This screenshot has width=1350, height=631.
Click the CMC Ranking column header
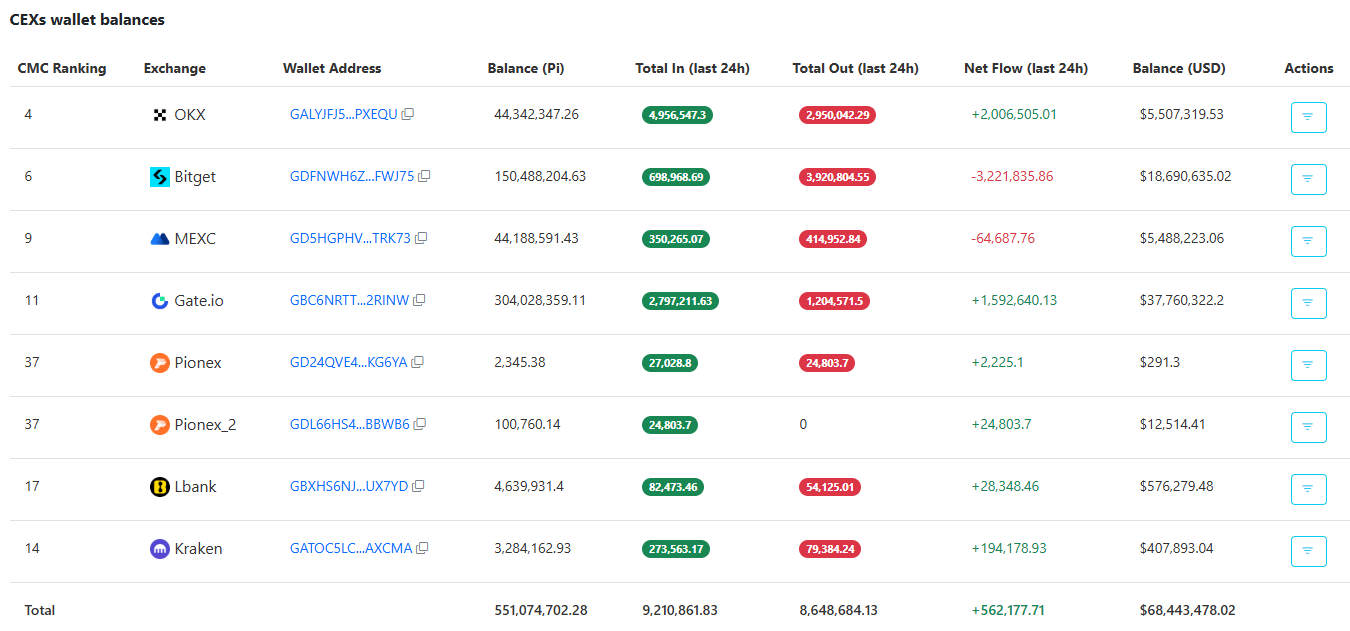[x=62, y=69]
